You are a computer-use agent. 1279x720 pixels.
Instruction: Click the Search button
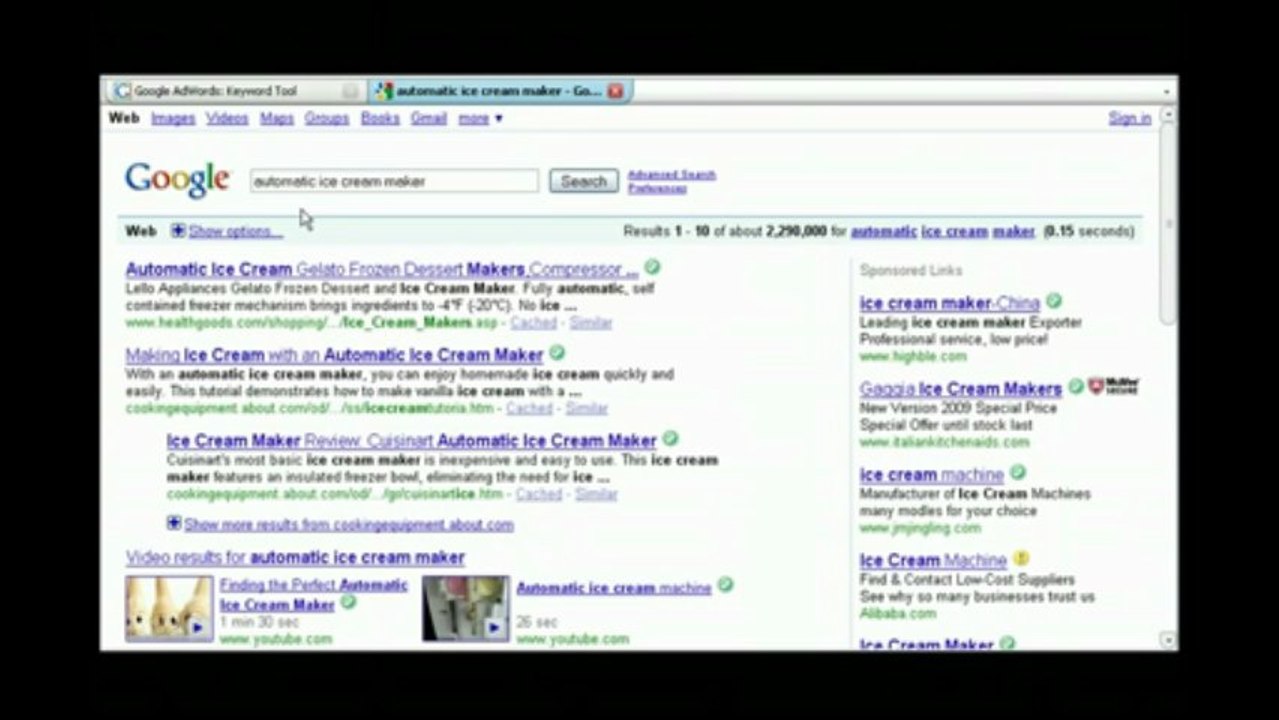(584, 181)
